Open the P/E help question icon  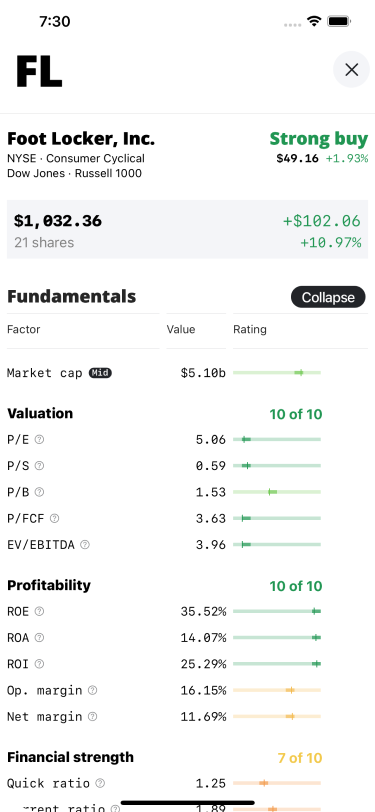pyautogui.click(x=39, y=439)
